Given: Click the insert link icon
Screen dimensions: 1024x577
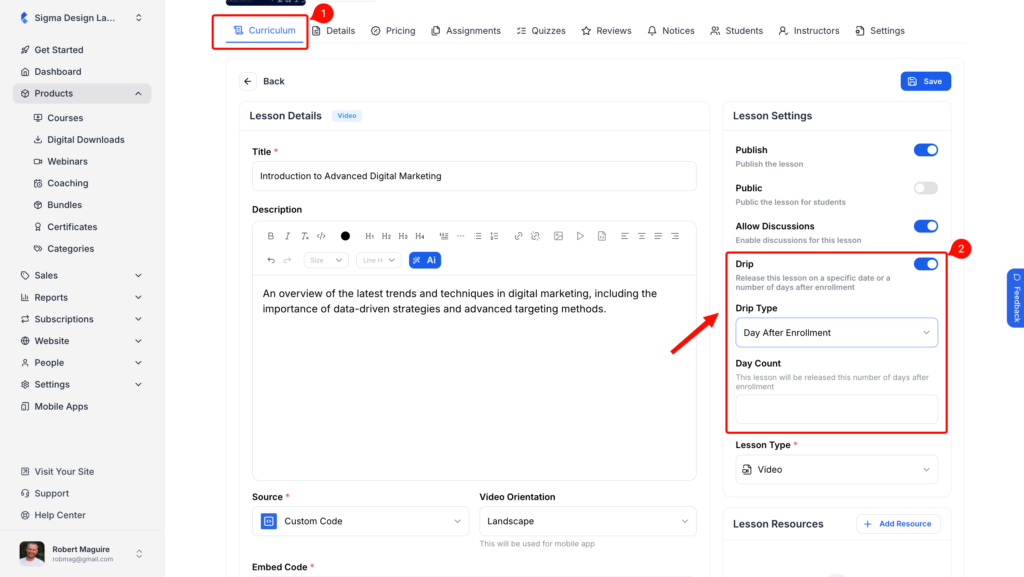Looking at the screenshot, I should point(519,236).
